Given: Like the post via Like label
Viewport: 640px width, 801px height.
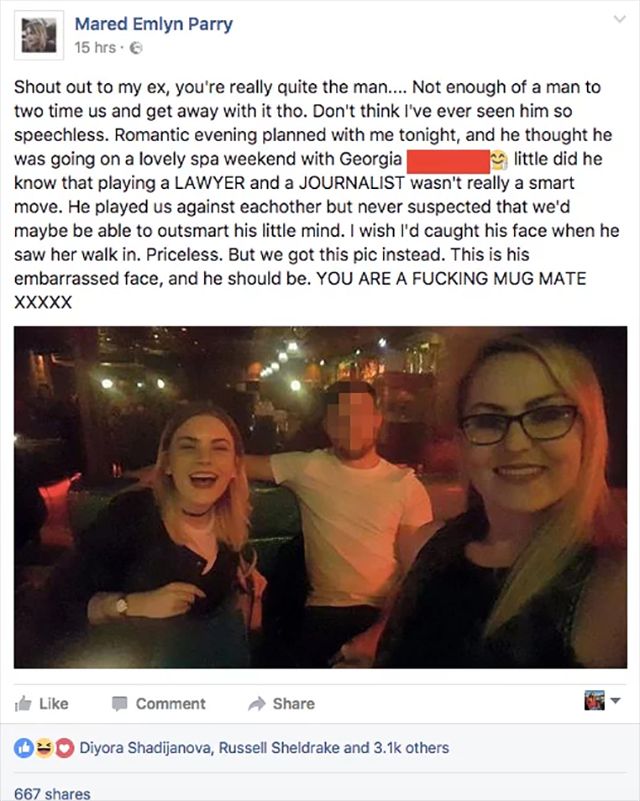Looking at the screenshot, I should pos(54,703).
